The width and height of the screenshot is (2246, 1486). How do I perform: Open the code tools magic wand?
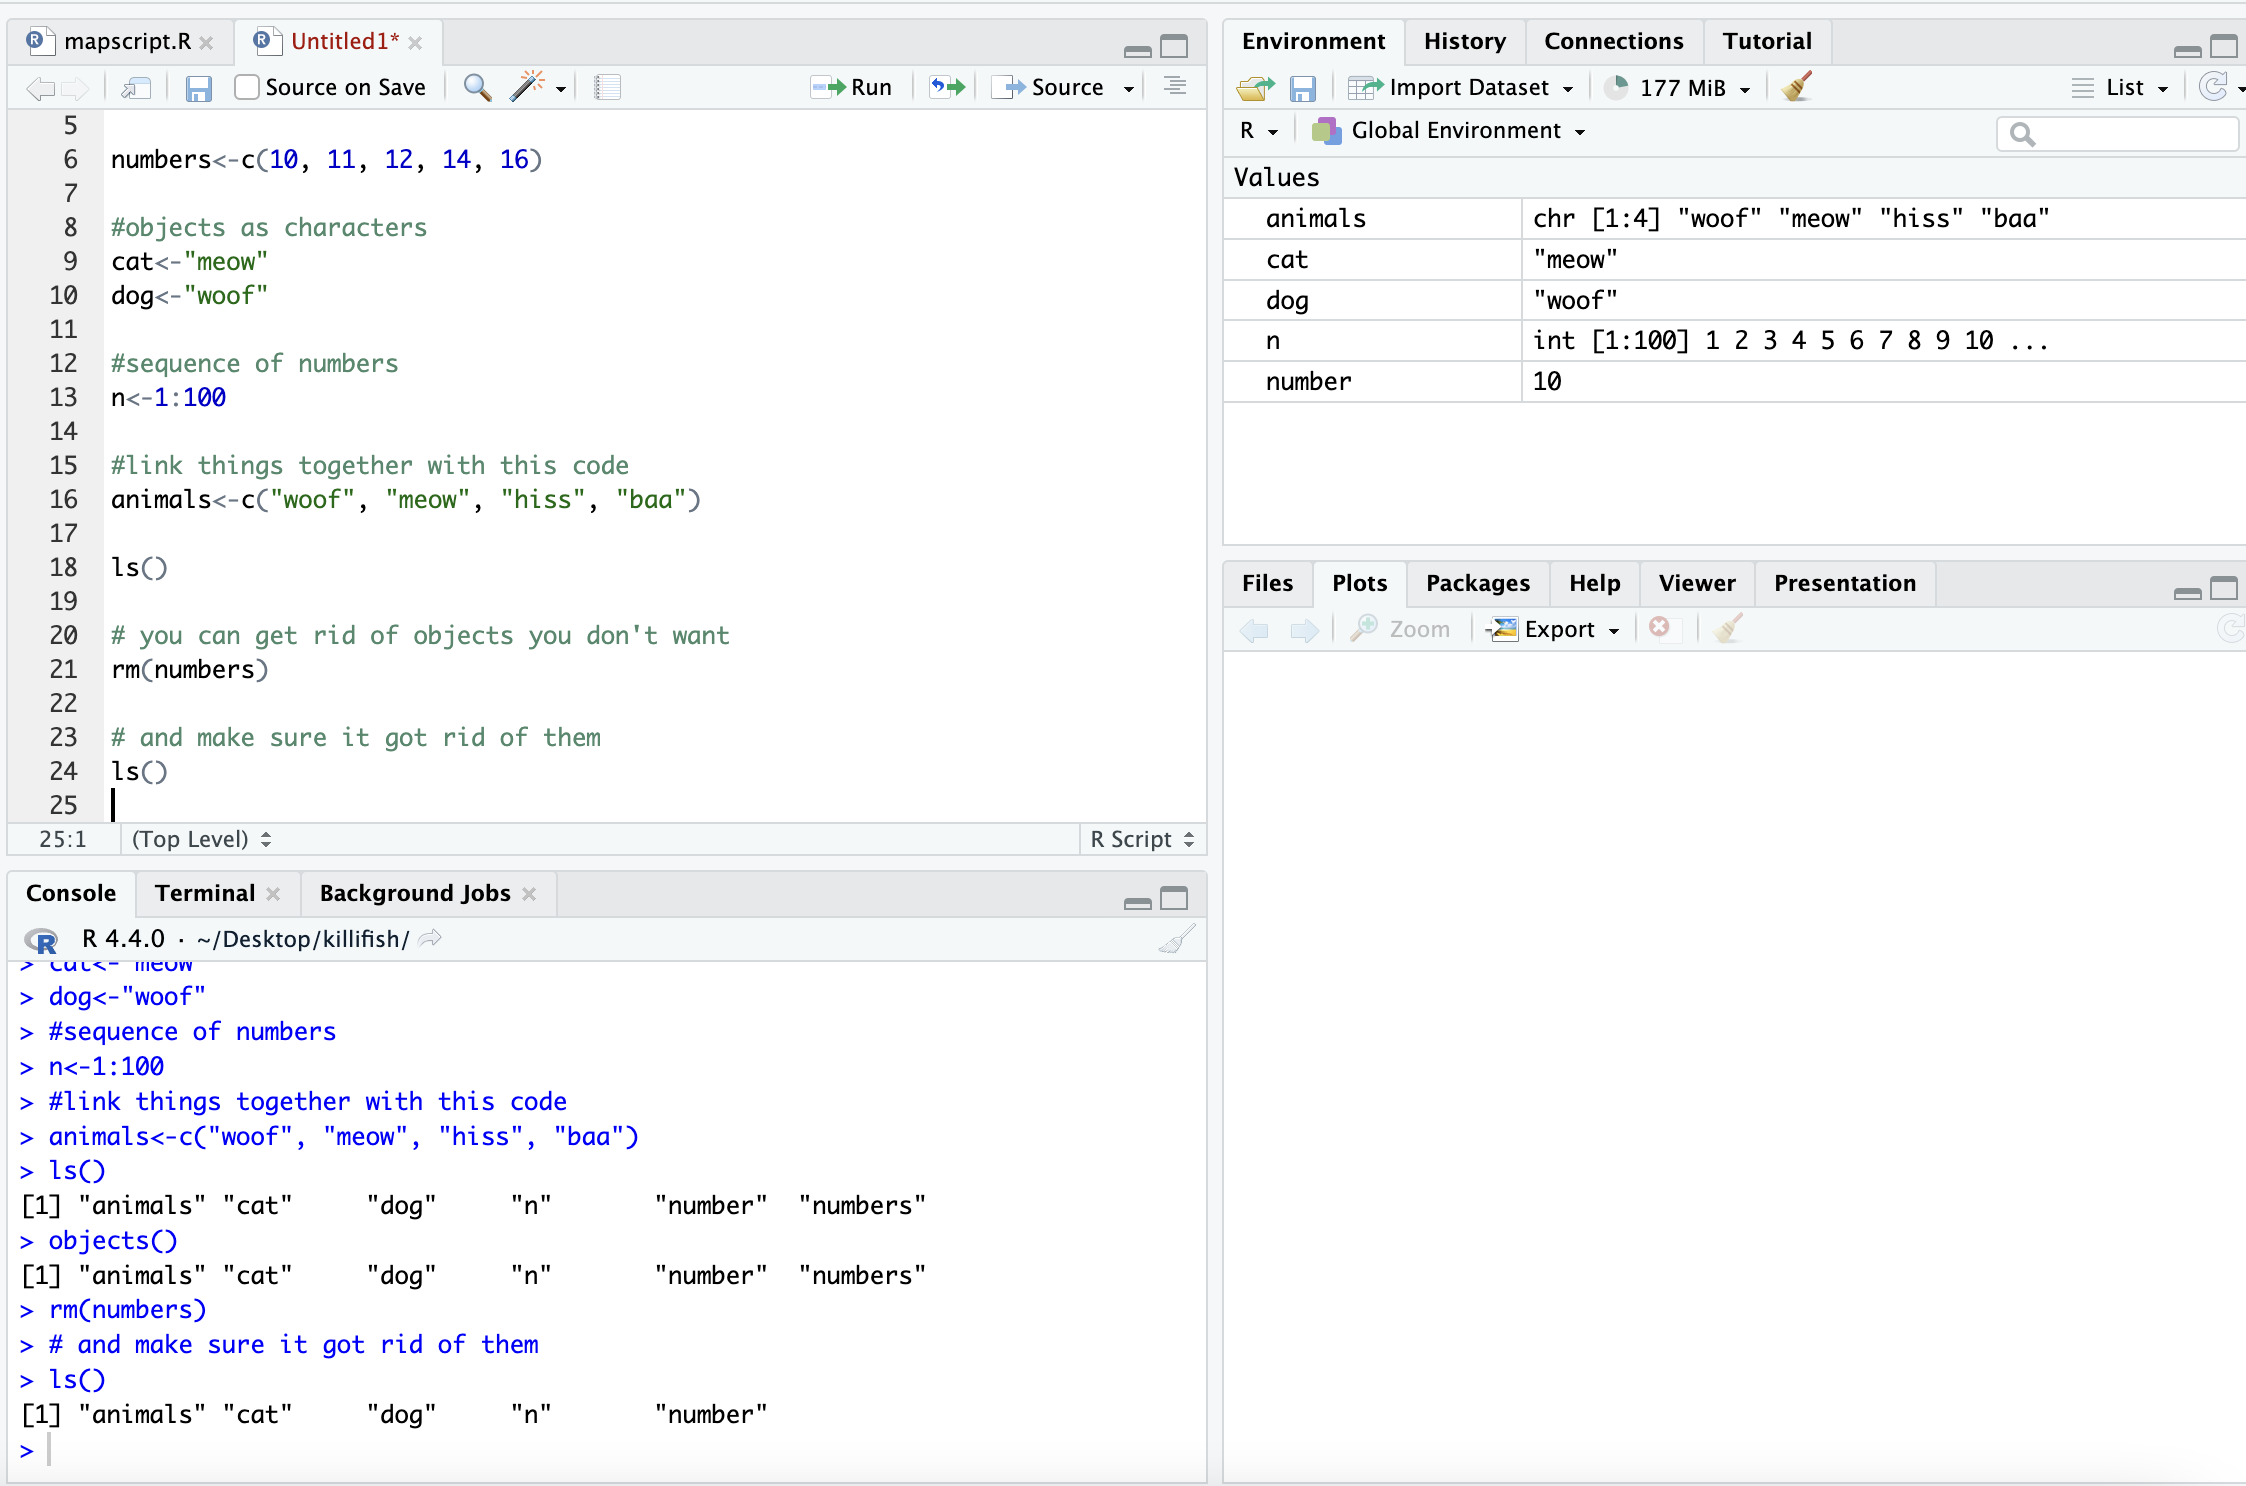pyautogui.click(x=527, y=87)
